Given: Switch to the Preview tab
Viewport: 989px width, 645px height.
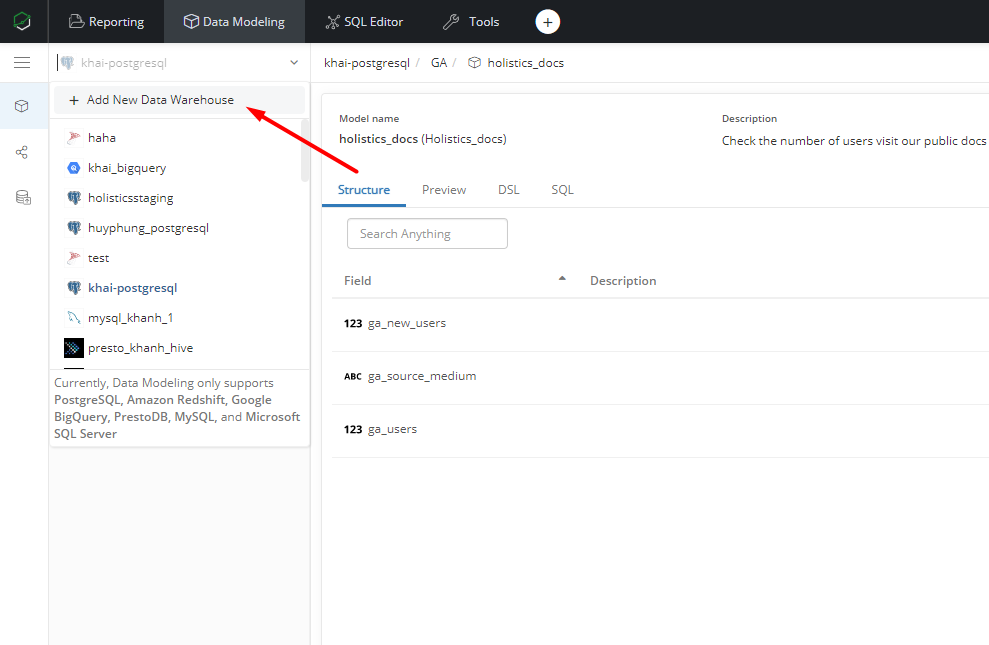Looking at the screenshot, I should point(444,190).
